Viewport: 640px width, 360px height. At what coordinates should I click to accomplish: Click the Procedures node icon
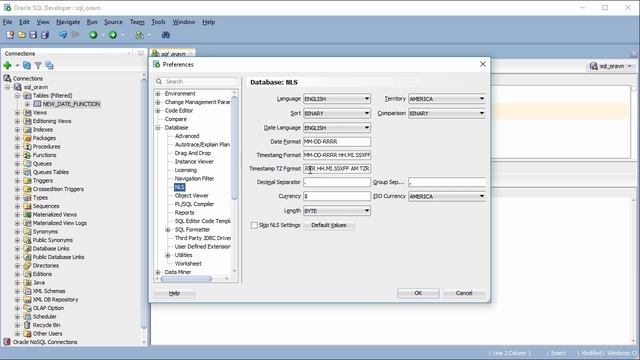(27, 147)
